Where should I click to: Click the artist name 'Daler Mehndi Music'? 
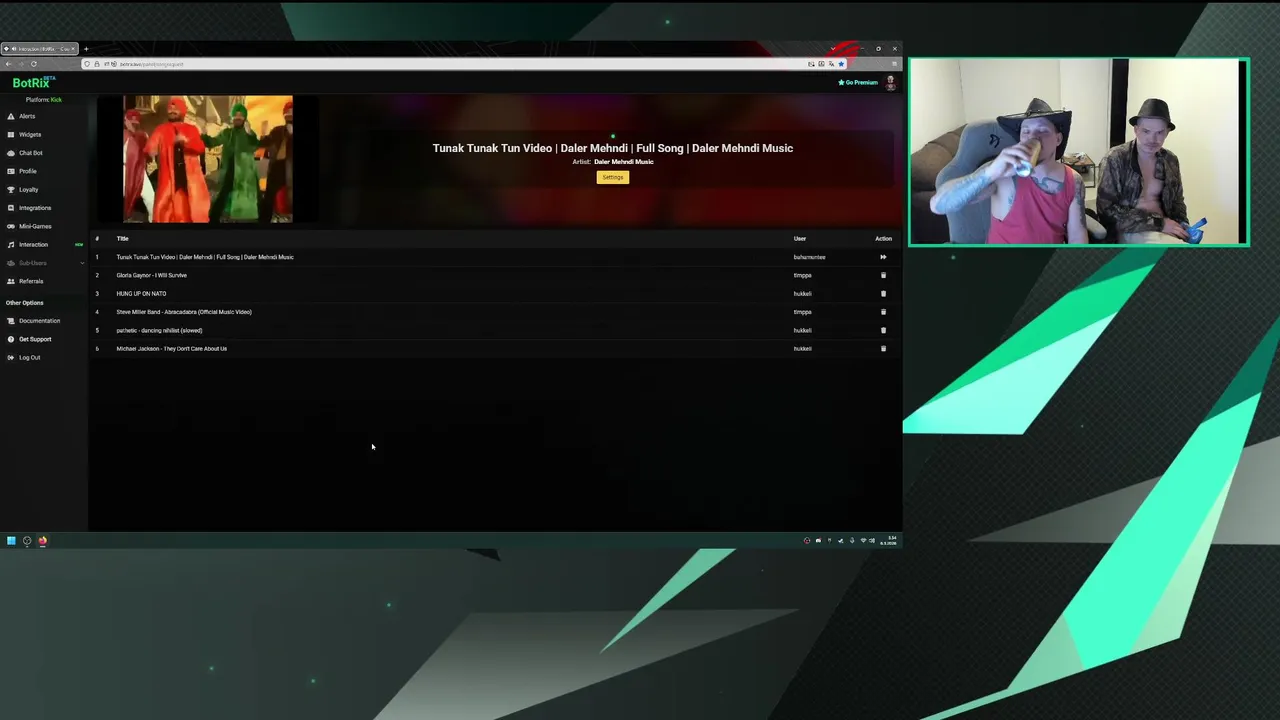point(624,162)
